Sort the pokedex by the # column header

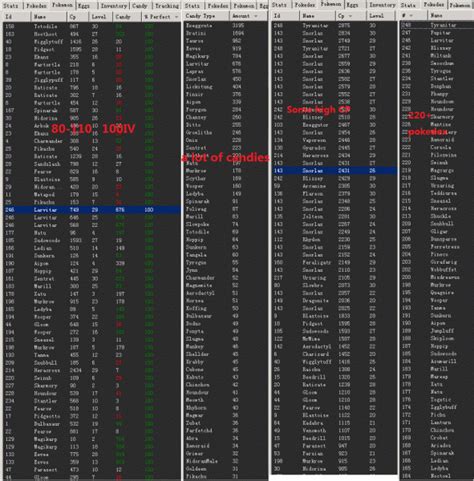(413, 16)
